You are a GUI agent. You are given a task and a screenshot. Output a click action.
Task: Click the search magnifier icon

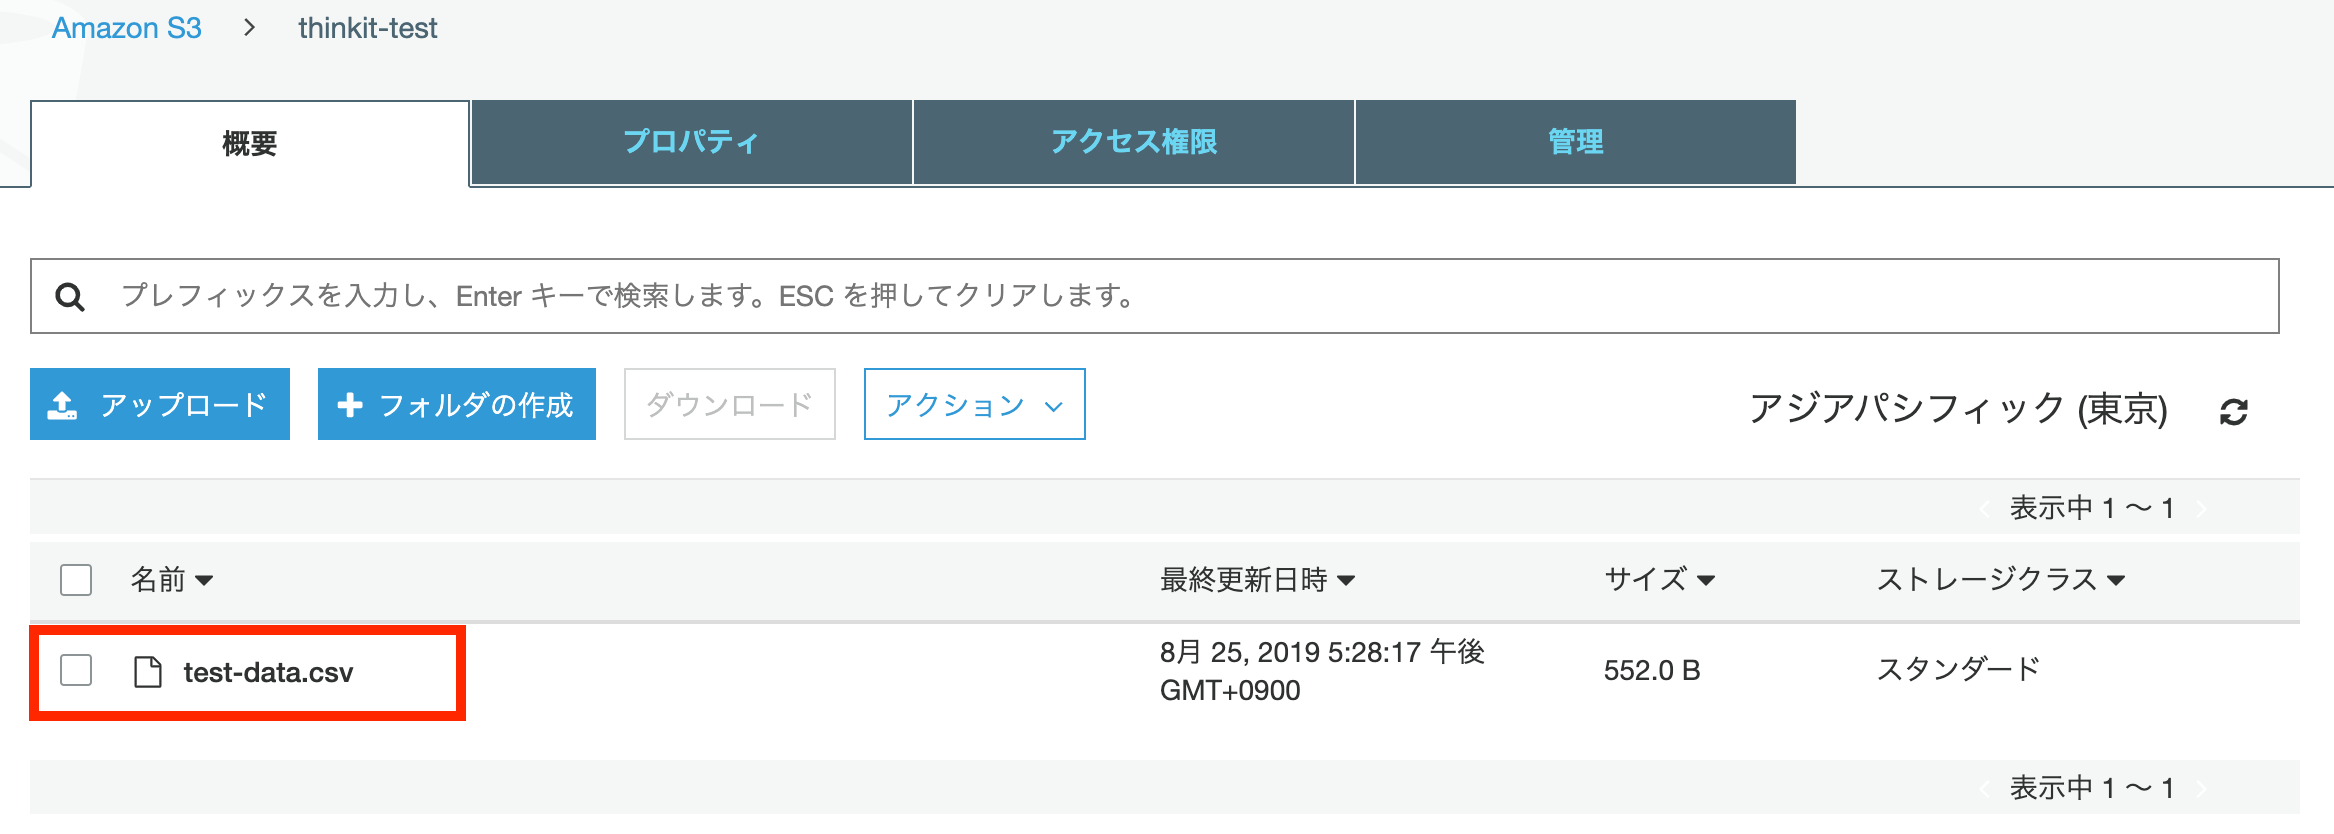tap(69, 296)
